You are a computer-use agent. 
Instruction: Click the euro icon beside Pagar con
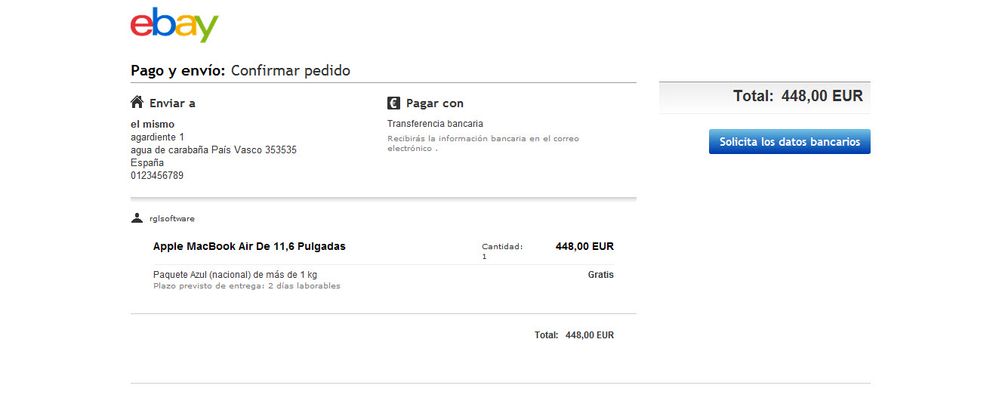(x=394, y=103)
